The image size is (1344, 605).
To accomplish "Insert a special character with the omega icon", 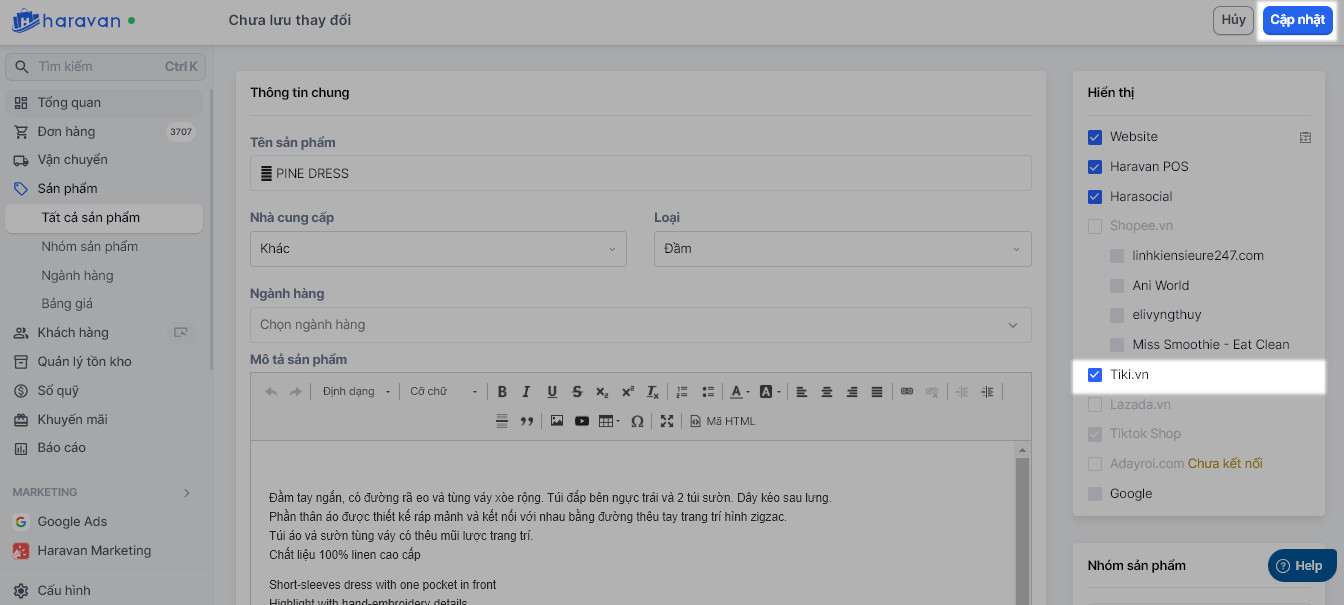I will 637,421.
